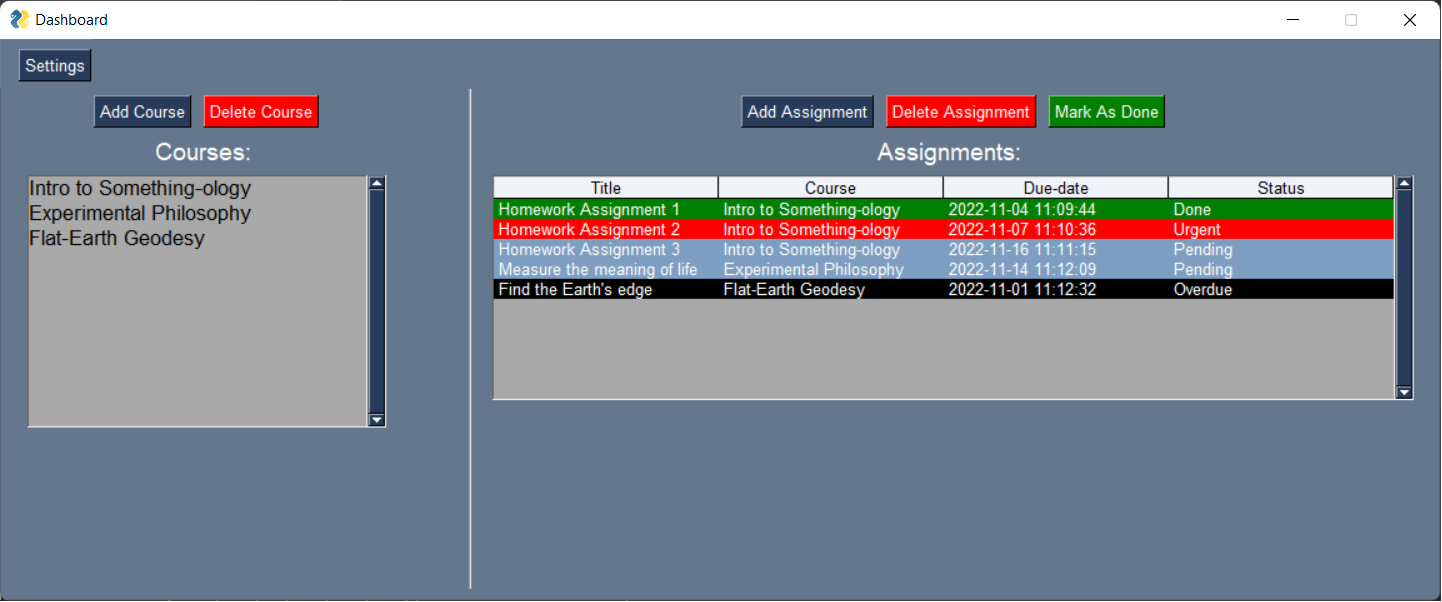
Task: Select the Experimental Philosophy course
Action: 140,212
